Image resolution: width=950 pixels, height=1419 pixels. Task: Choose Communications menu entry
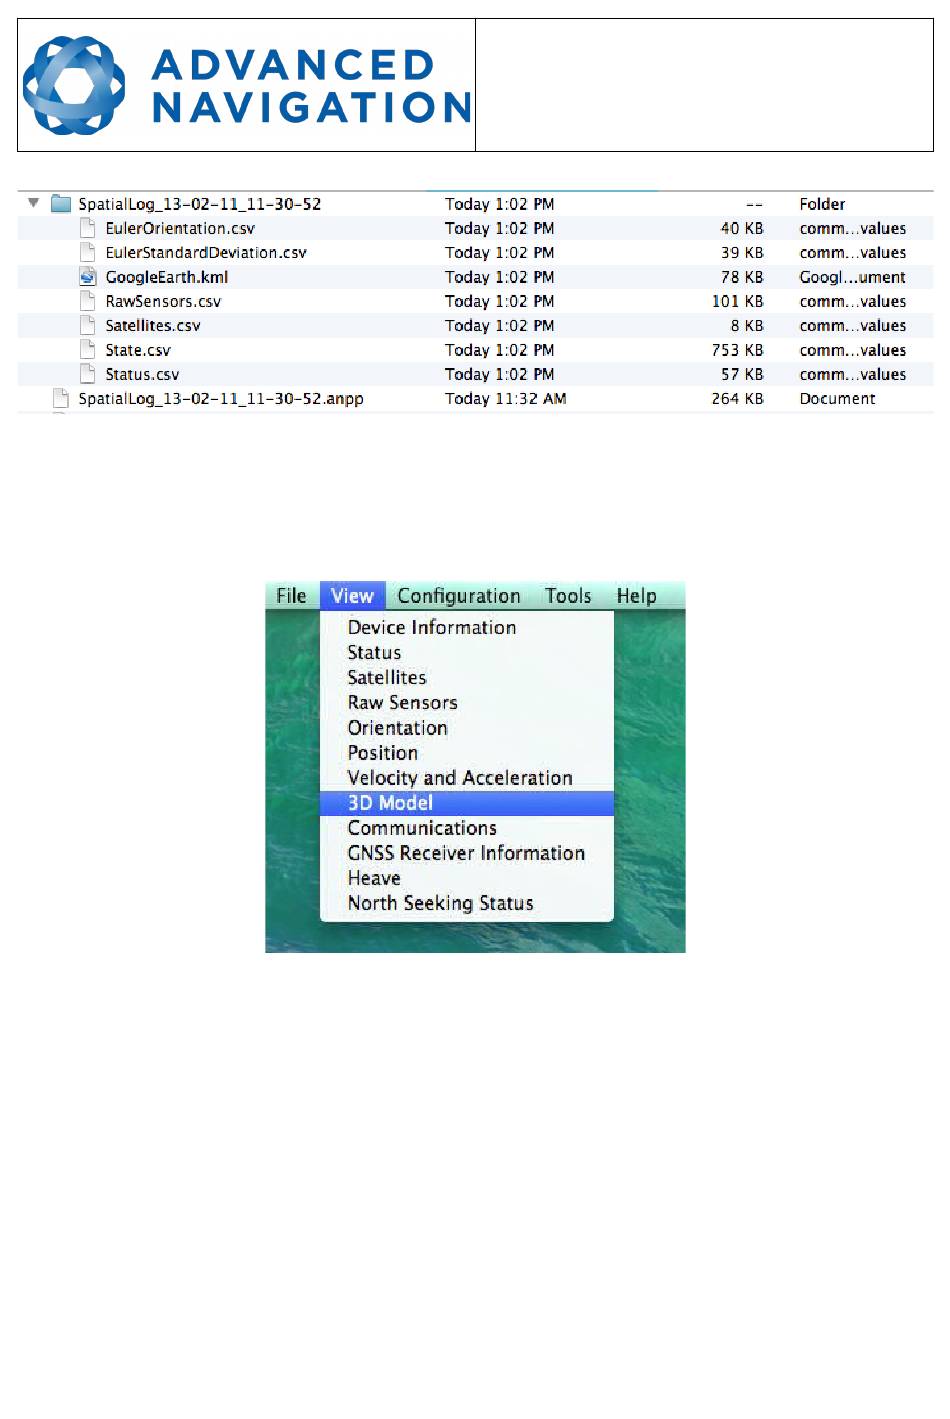pos(466,828)
